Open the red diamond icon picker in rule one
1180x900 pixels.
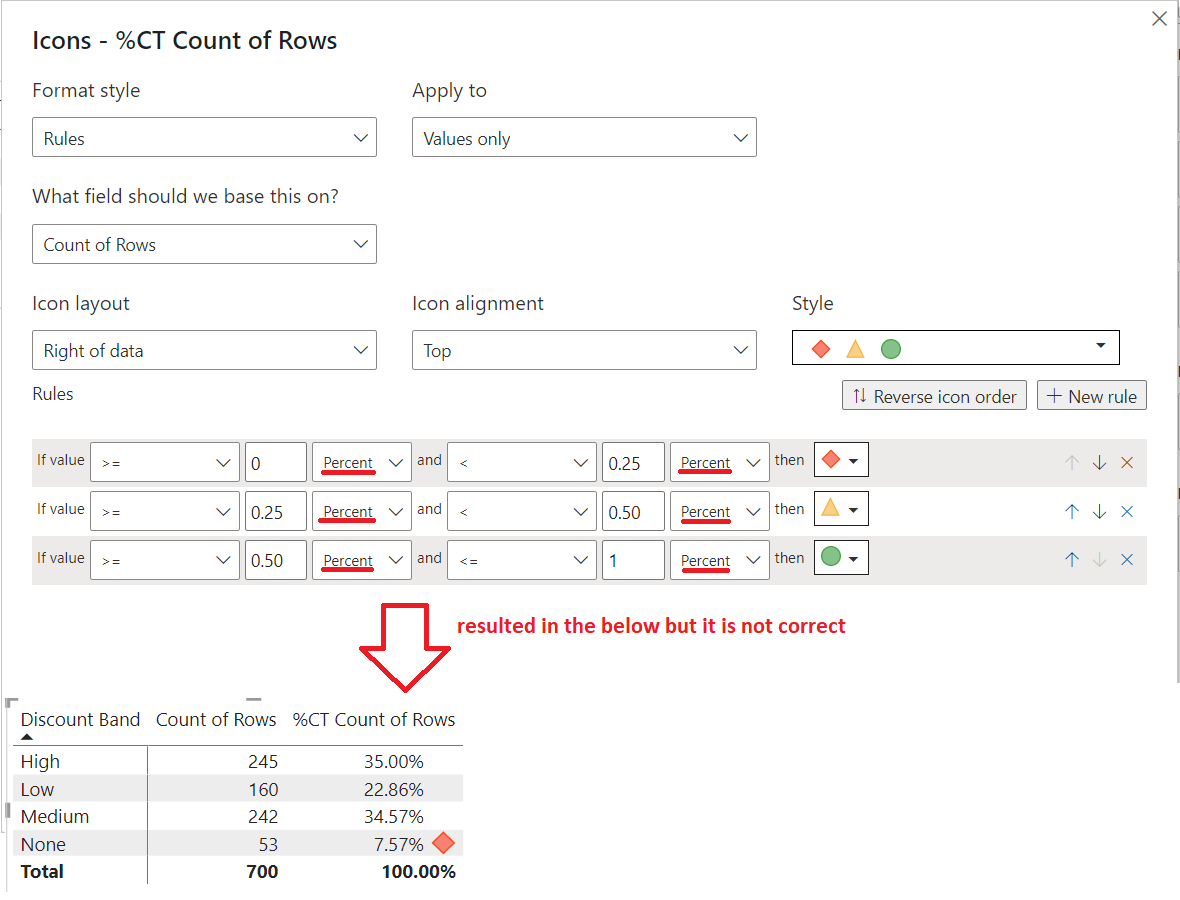tap(841, 460)
